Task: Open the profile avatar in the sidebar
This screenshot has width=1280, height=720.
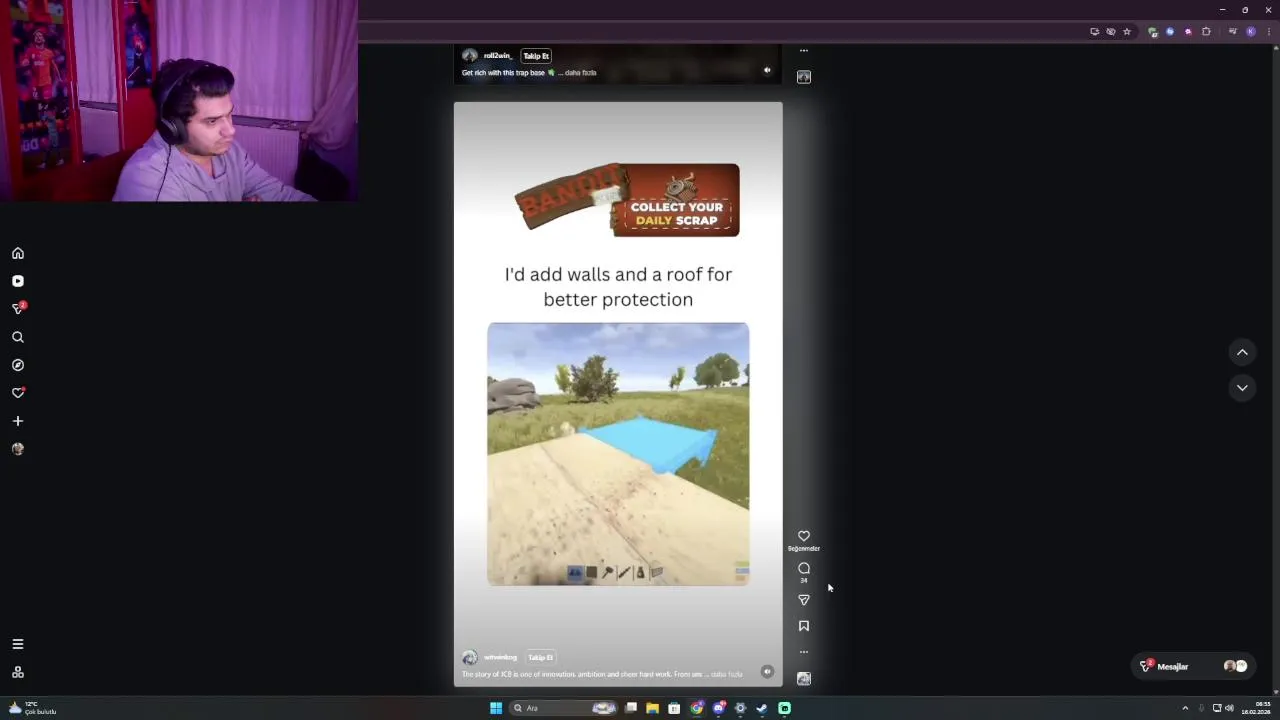Action: coord(18,449)
